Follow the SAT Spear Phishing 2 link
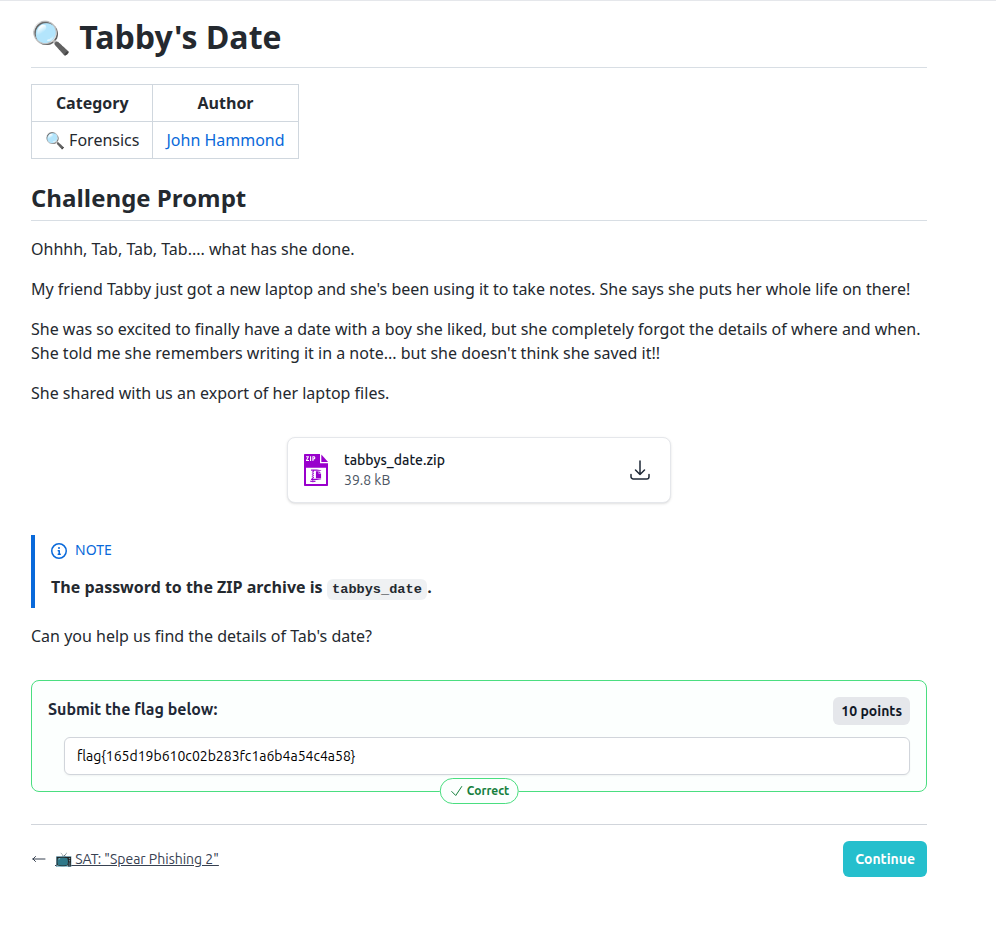The image size is (996, 925). (x=145, y=858)
